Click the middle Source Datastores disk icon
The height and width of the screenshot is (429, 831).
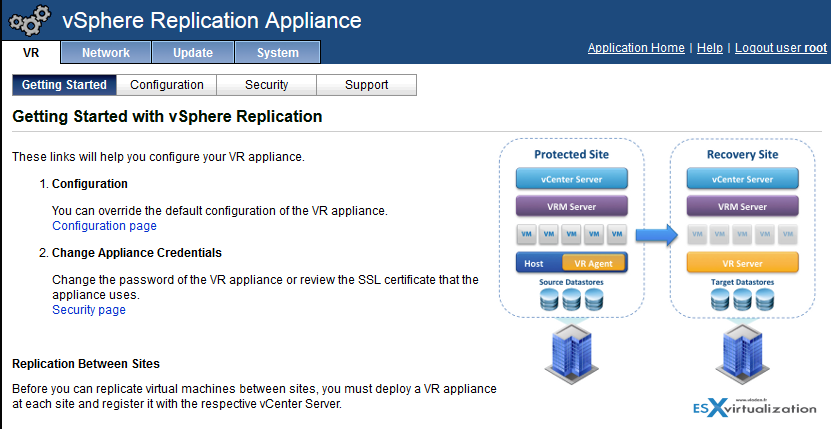click(571, 299)
